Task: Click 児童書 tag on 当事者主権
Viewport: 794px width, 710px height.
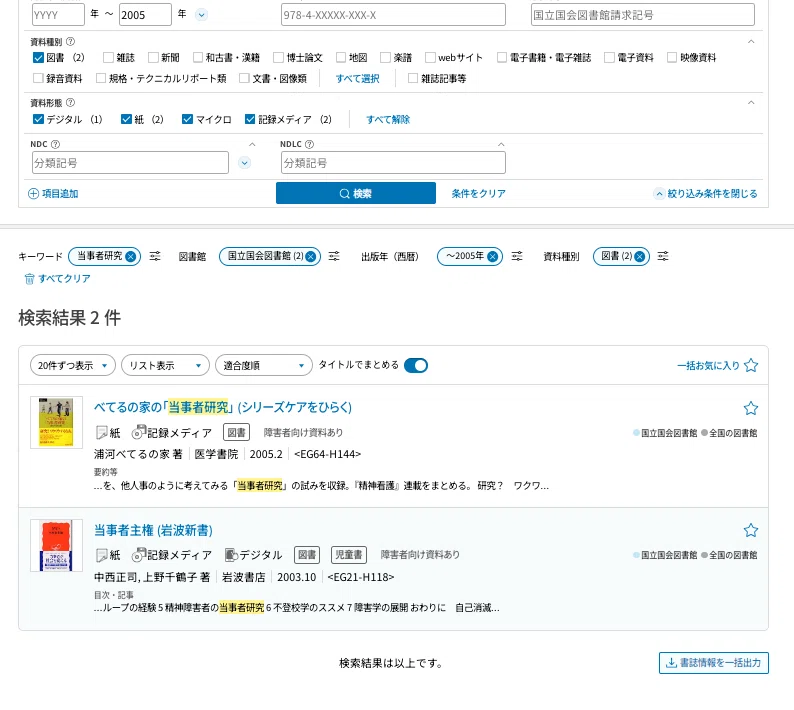Action: 349,555
